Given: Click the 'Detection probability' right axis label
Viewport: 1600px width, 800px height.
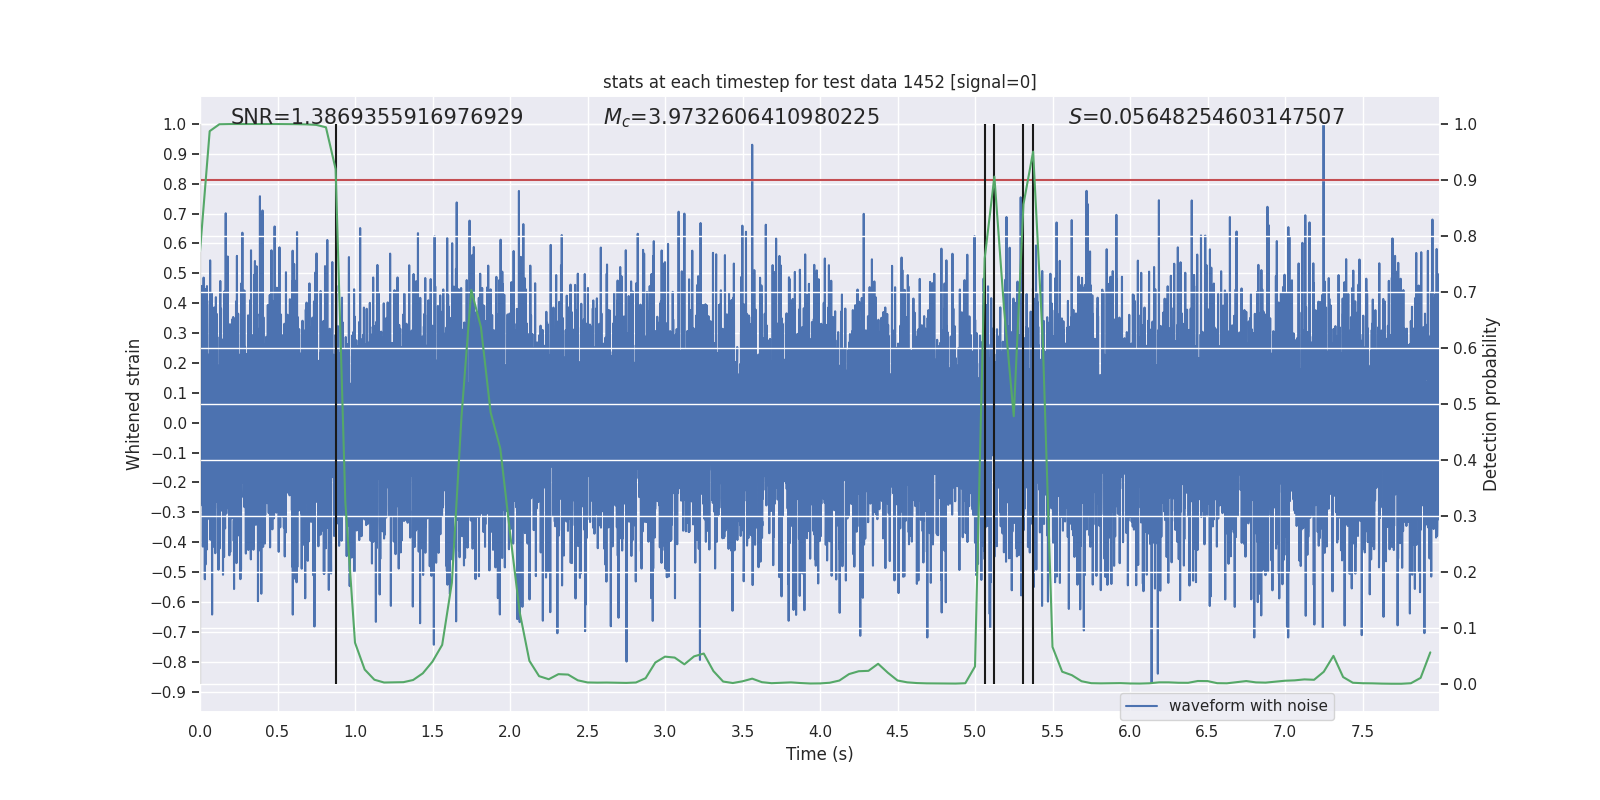Looking at the screenshot, I should (x=1491, y=404).
